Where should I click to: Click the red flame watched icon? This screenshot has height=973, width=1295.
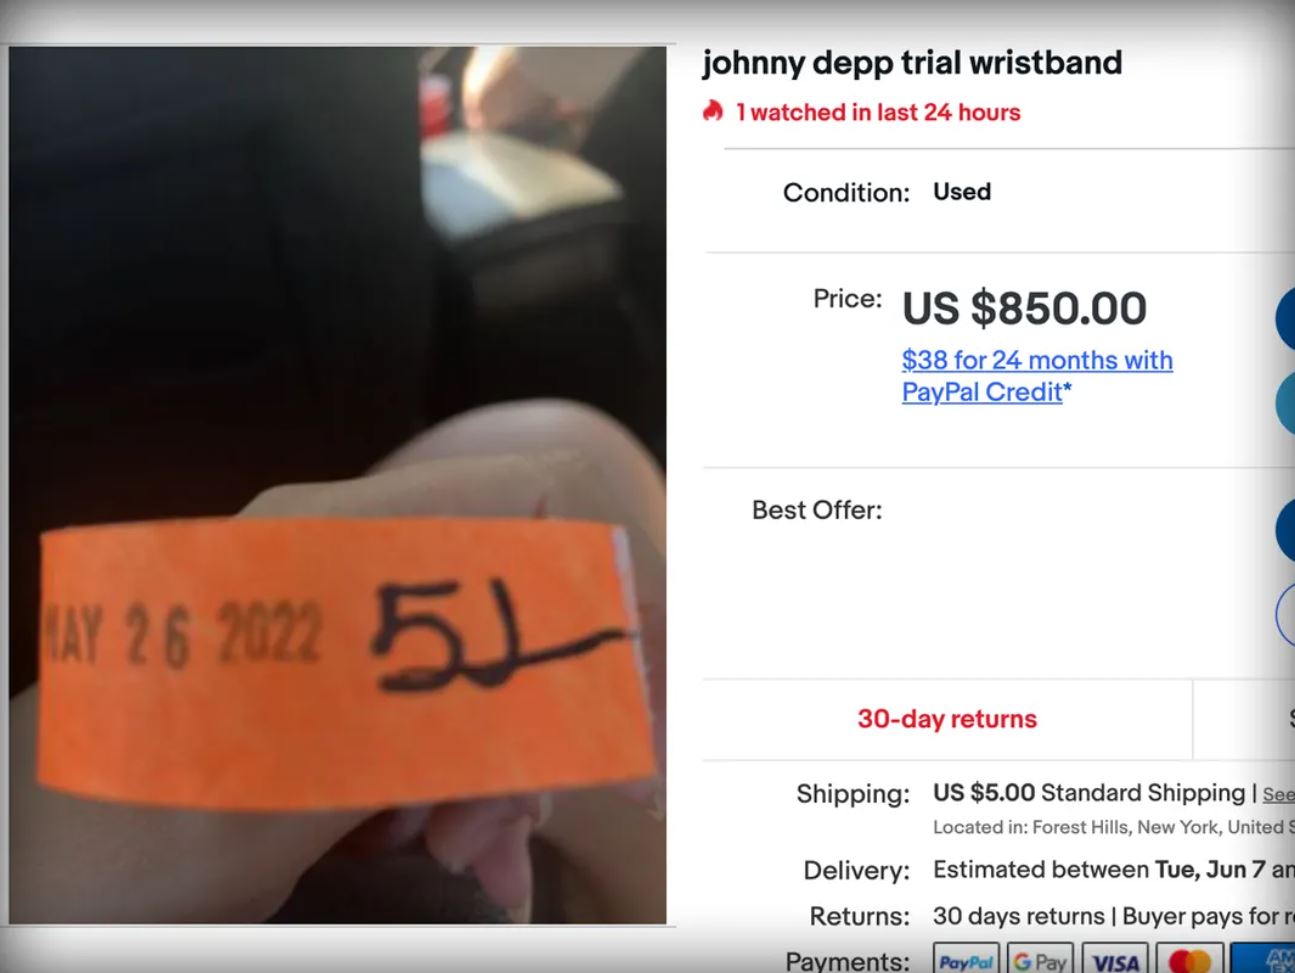tap(712, 111)
